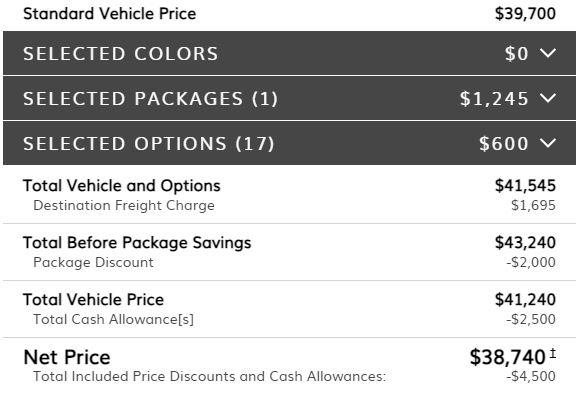Screen dimensions: 580x394
Task: Open the Selected Colors section header
Action: (289, 53)
